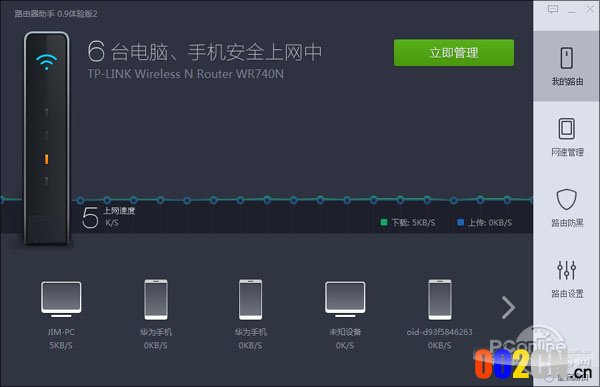Close the router assistant window
Screen dimensions: 600x387
590,9
